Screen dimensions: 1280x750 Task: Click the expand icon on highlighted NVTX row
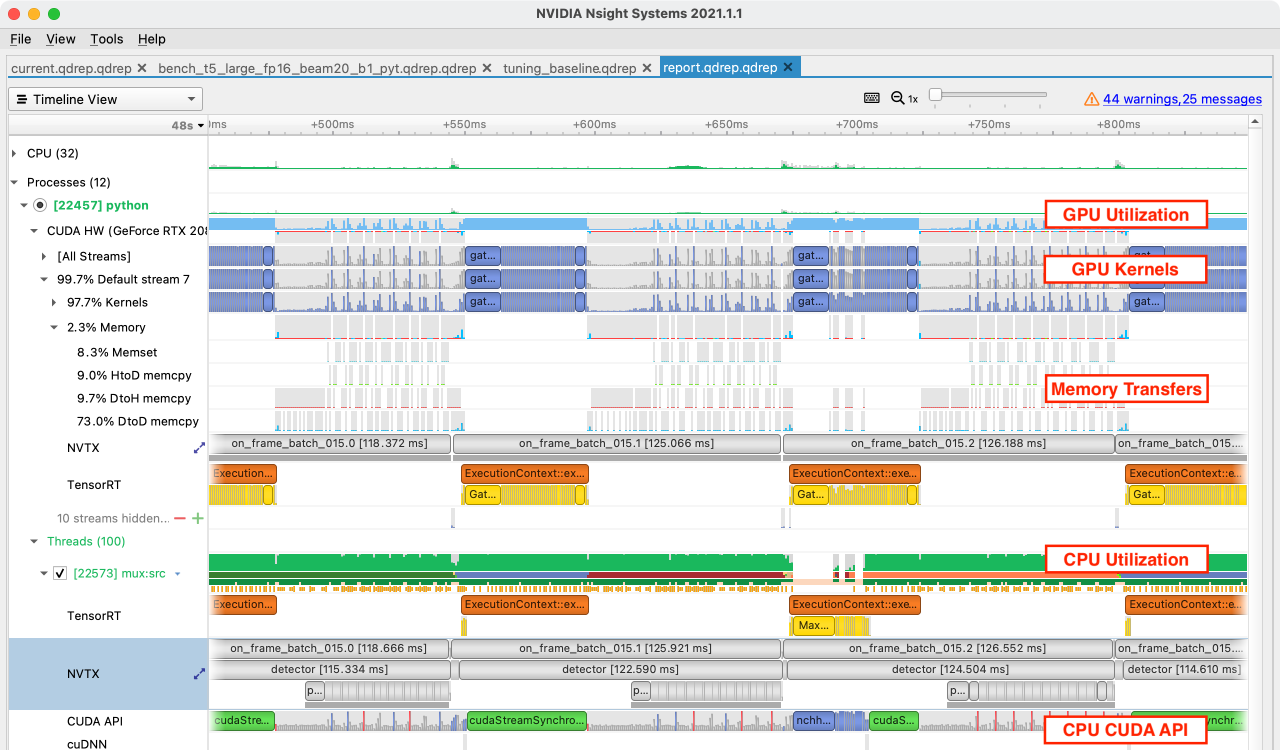click(x=198, y=674)
